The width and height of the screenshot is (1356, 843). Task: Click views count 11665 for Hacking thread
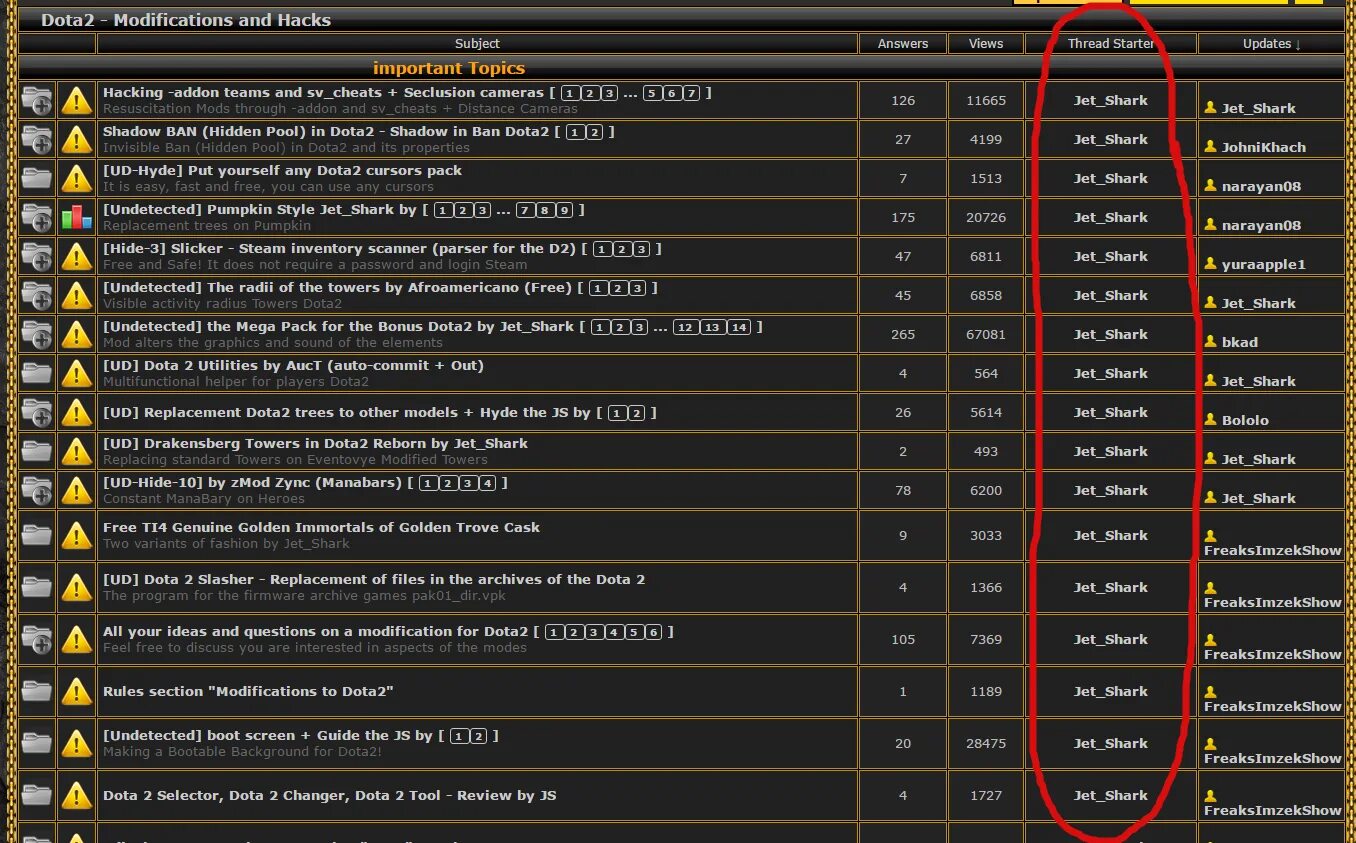[x=986, y=100]
